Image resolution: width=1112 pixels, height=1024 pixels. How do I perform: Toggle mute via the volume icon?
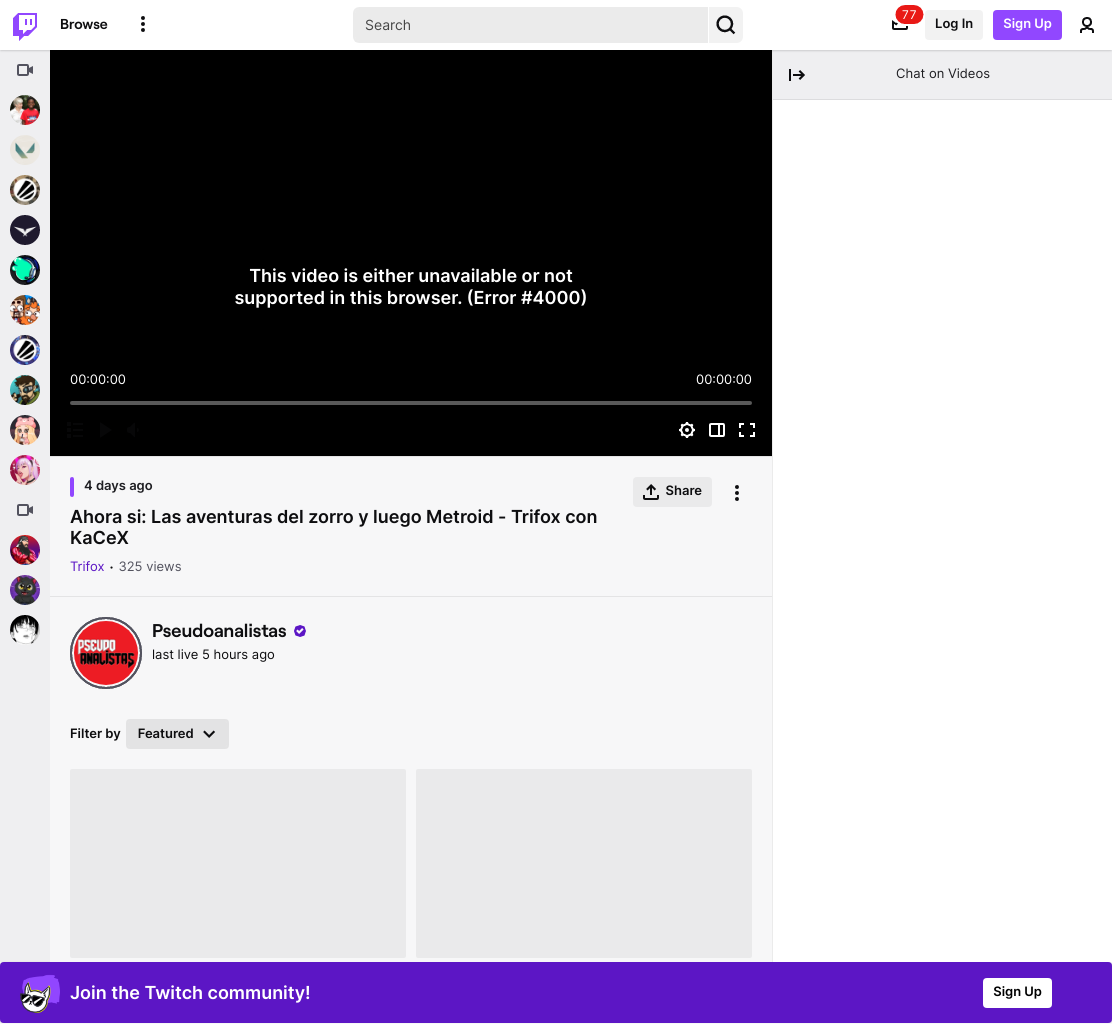coord(133,430)
